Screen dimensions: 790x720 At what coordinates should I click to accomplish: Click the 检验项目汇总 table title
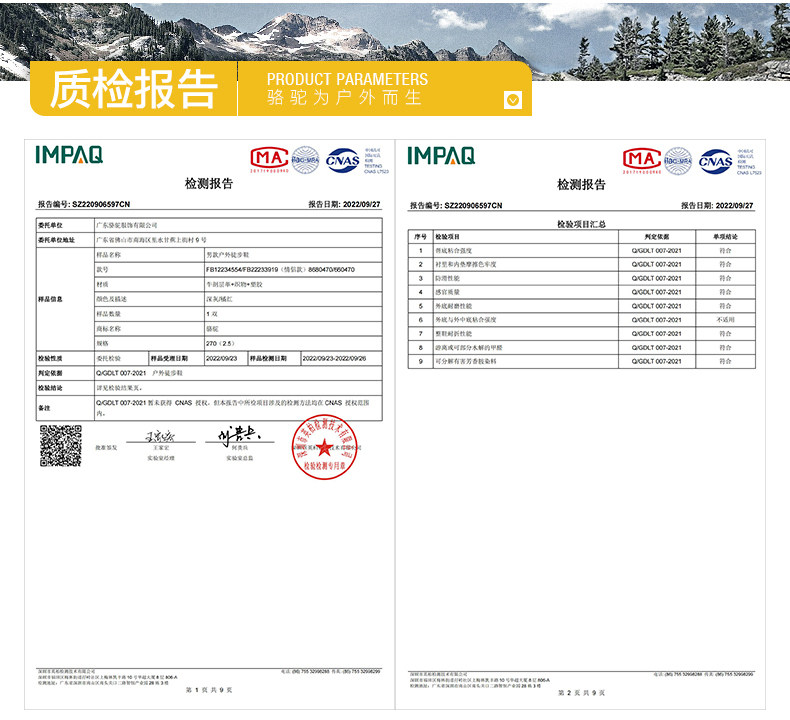(x=581, y=224)
